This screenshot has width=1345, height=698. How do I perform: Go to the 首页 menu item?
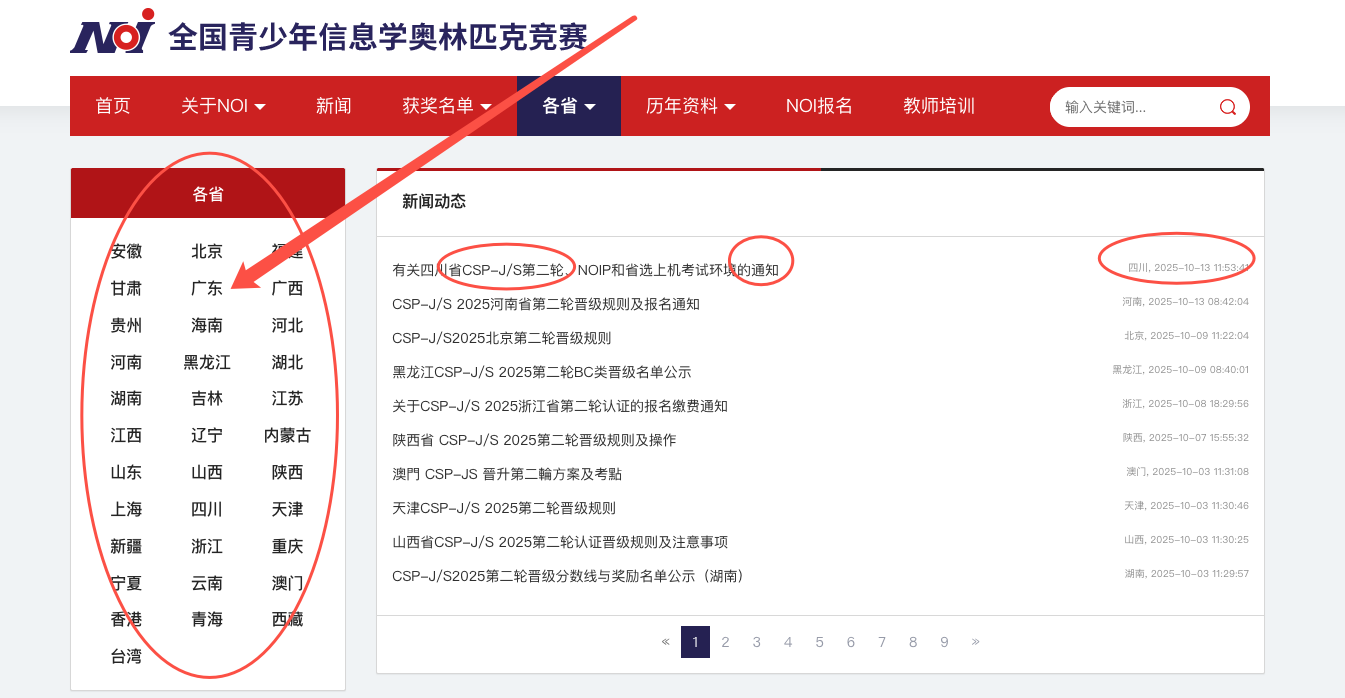113,106
